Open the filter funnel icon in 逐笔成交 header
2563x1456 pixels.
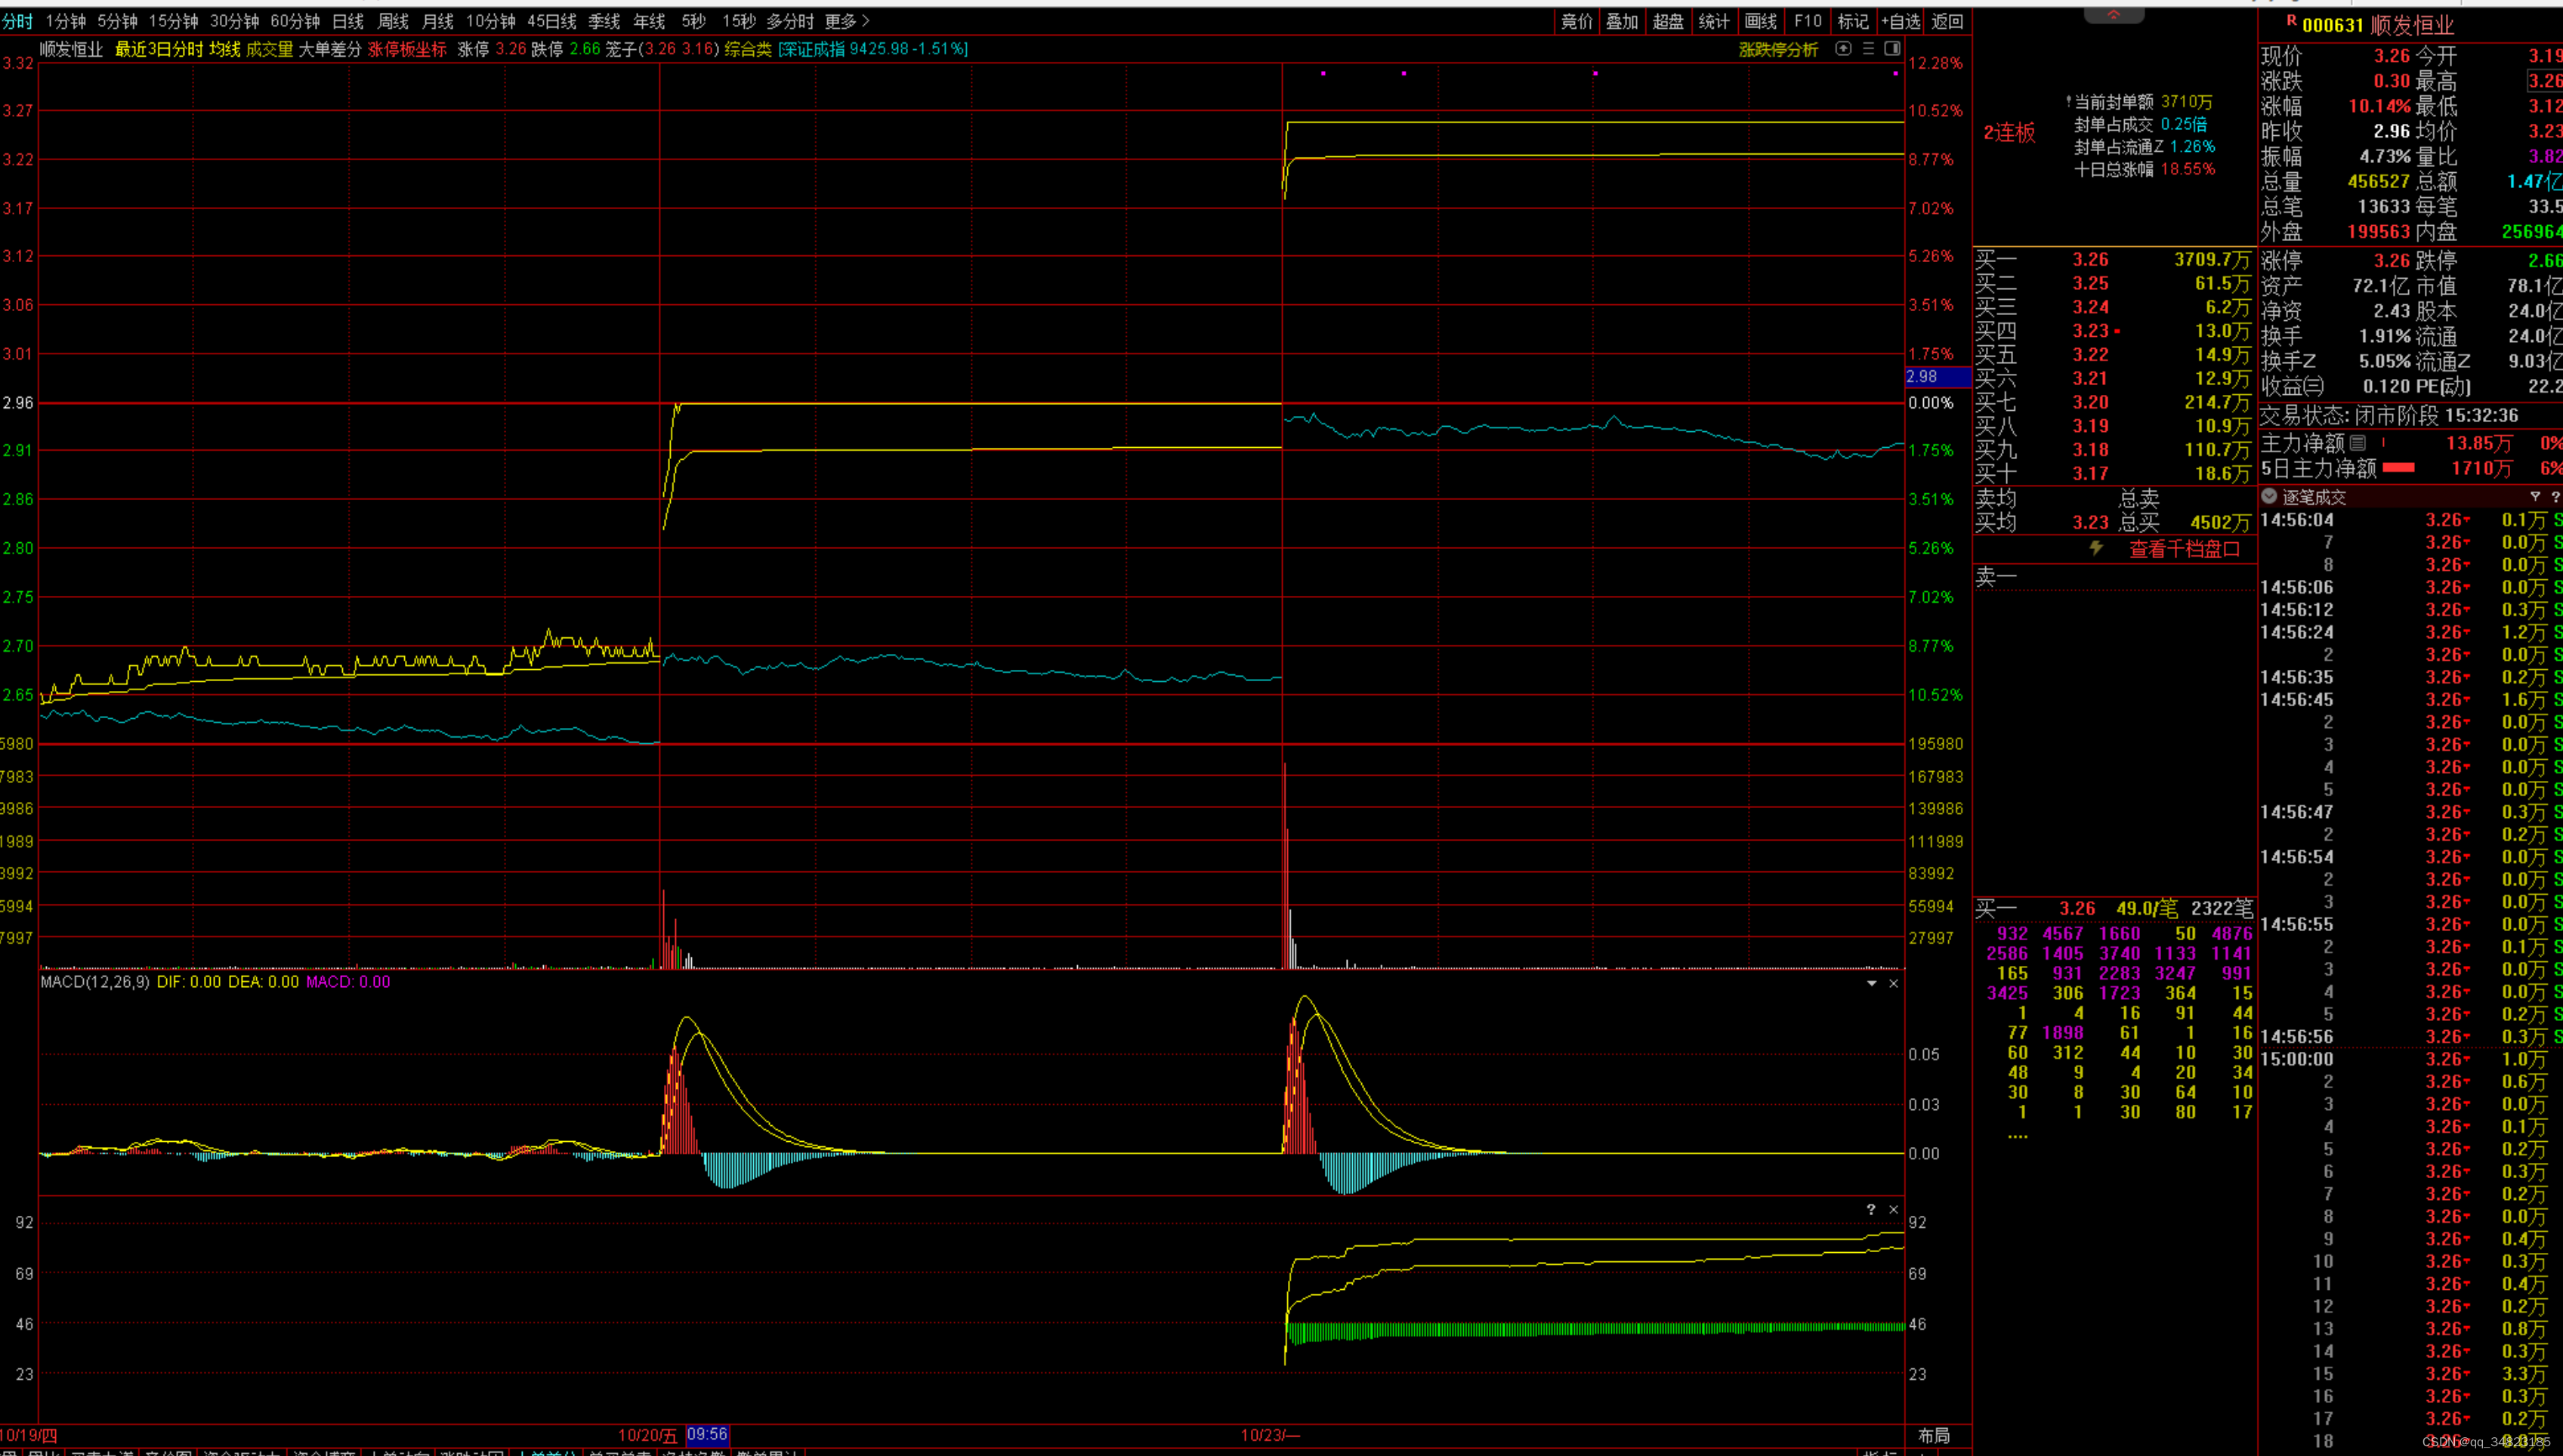coord(2534,496)
